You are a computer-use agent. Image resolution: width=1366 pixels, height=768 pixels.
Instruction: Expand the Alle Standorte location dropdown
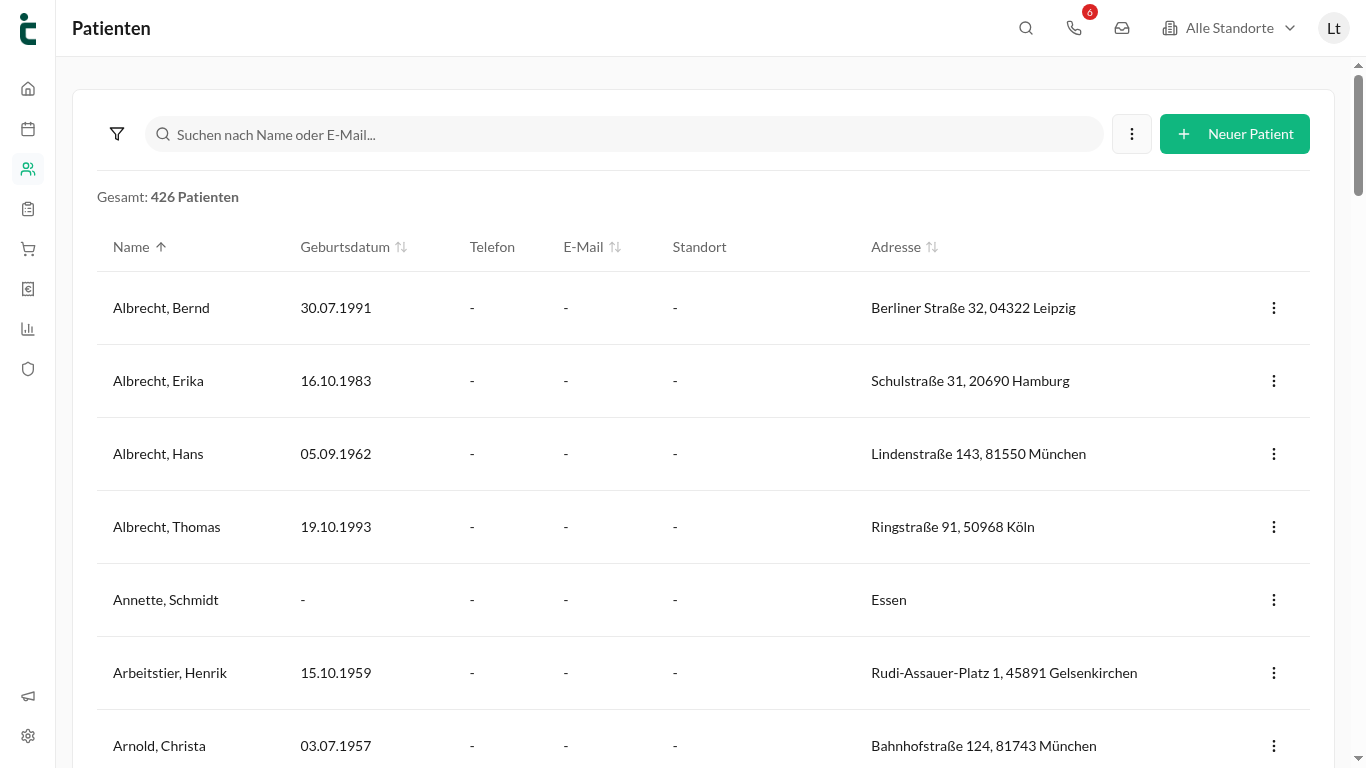pos(1229,28)
